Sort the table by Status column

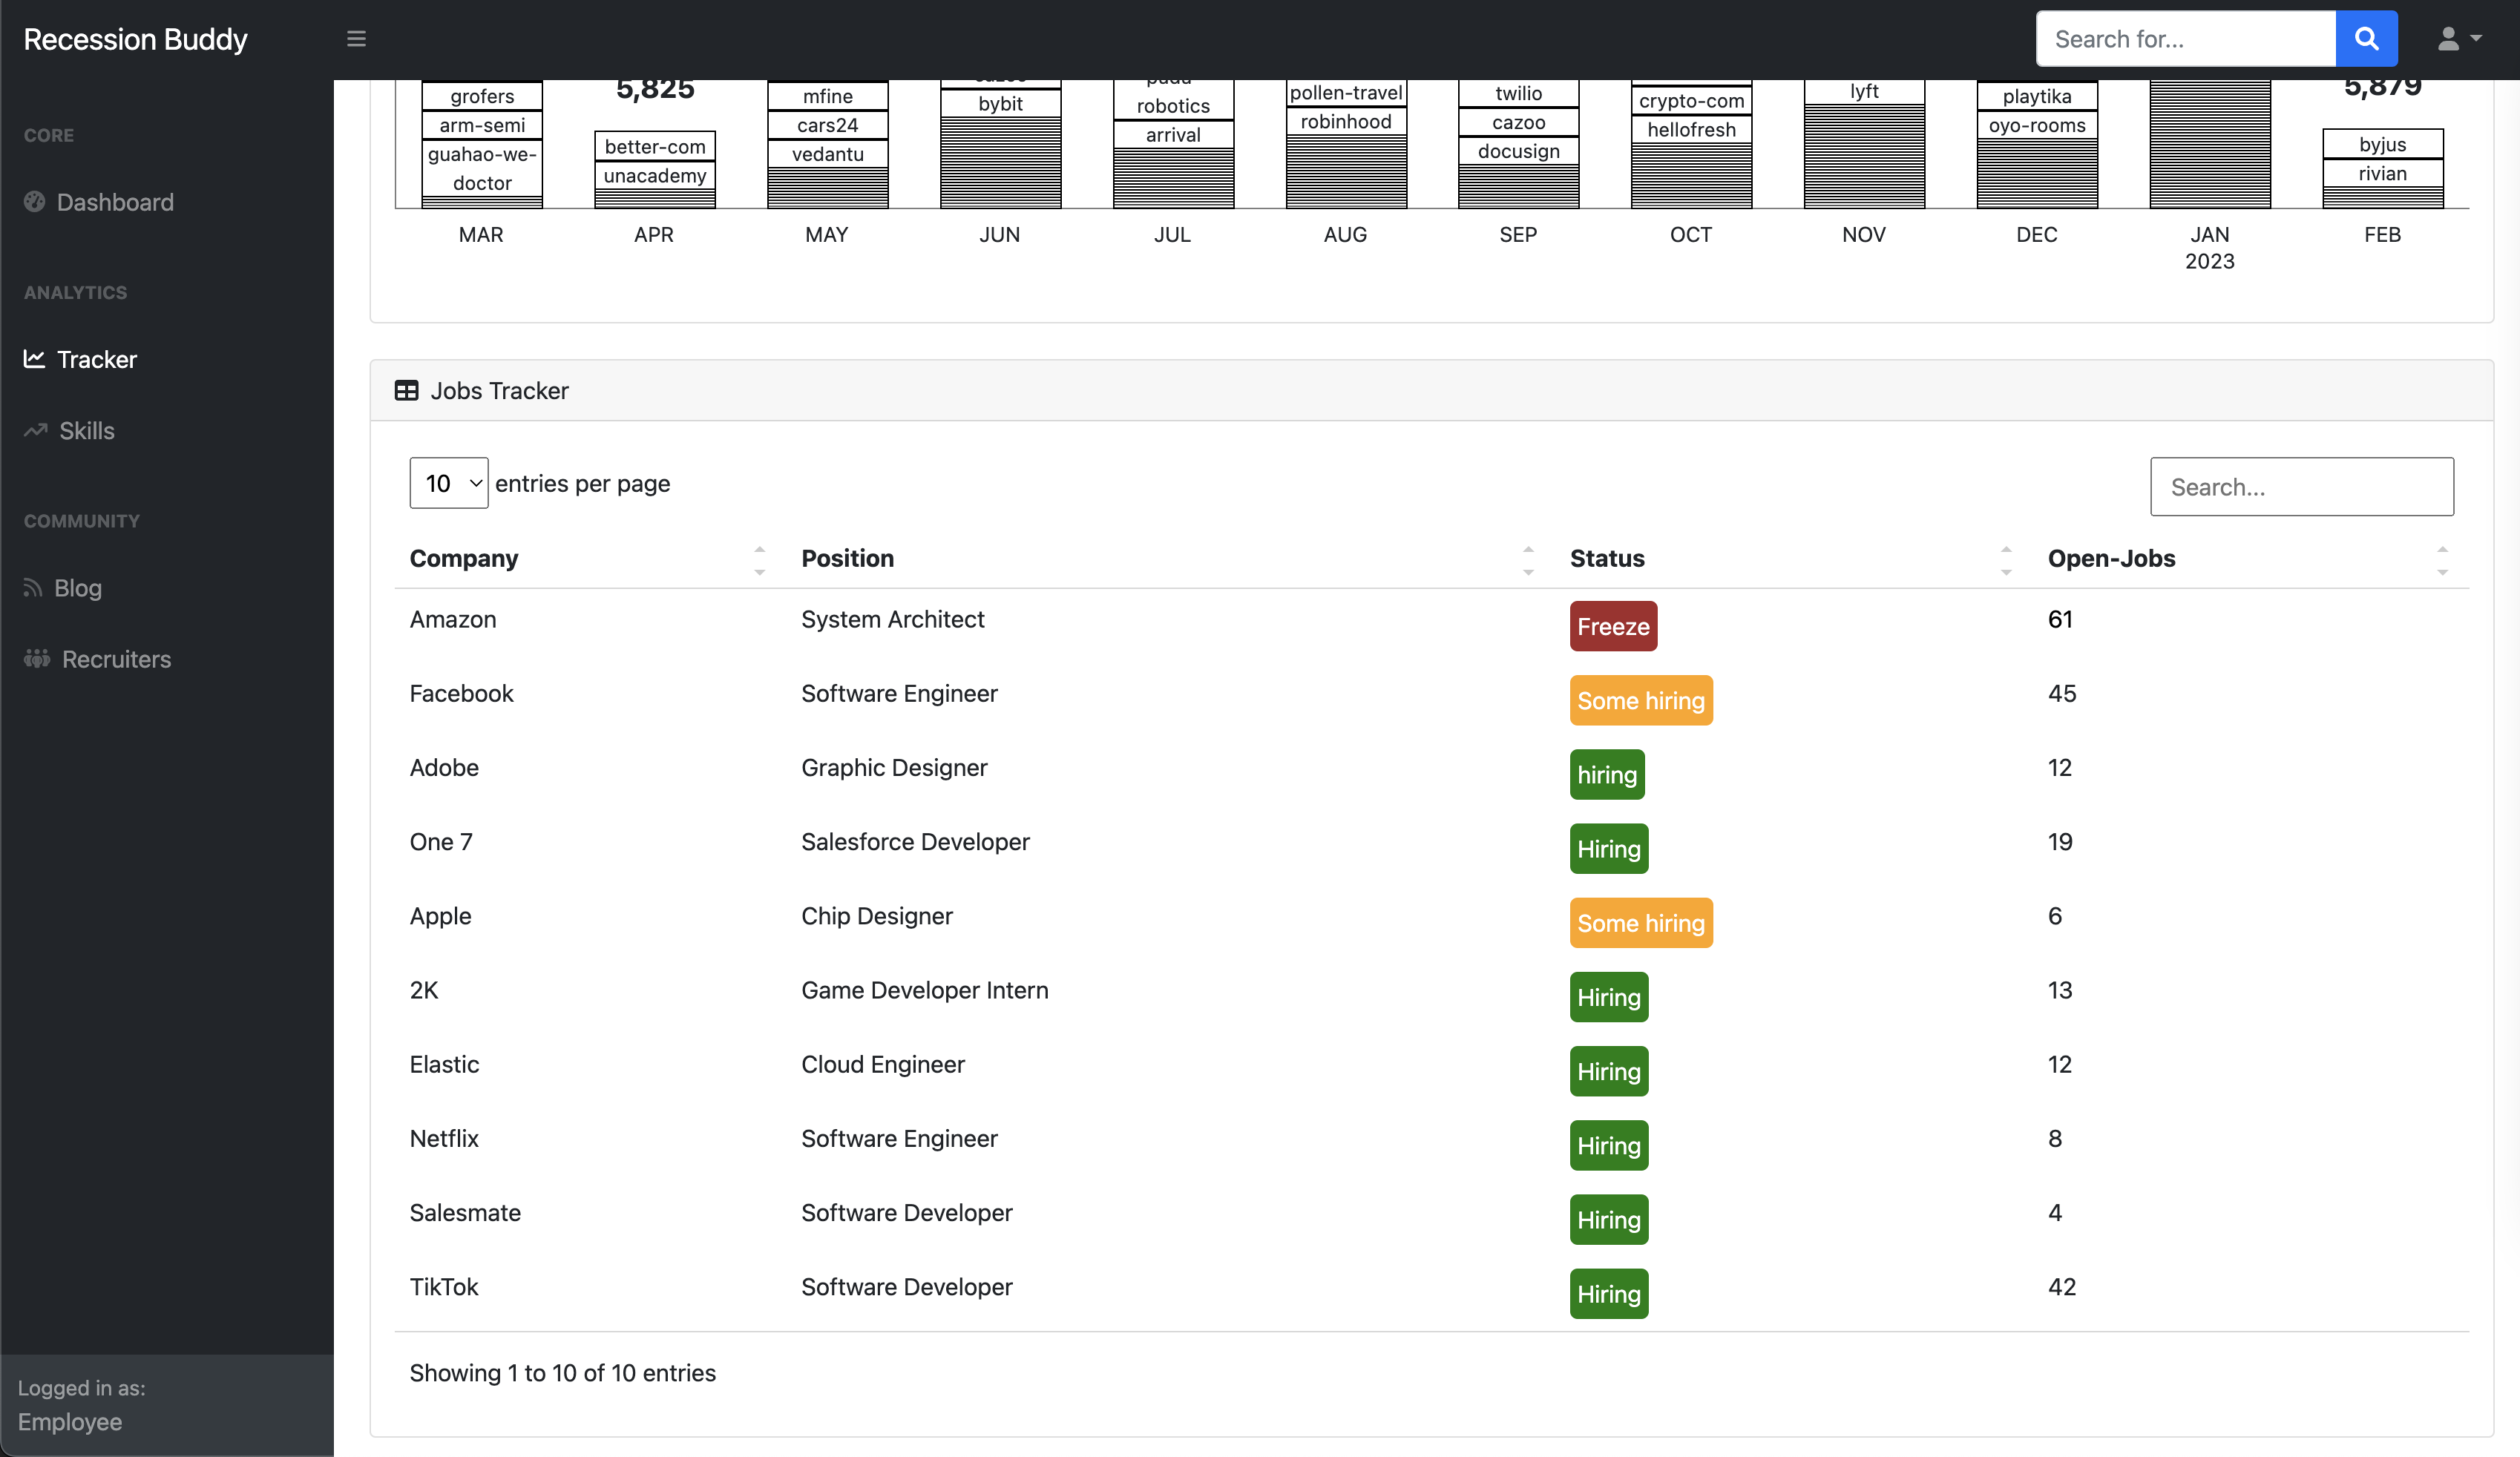point(2005,559)
